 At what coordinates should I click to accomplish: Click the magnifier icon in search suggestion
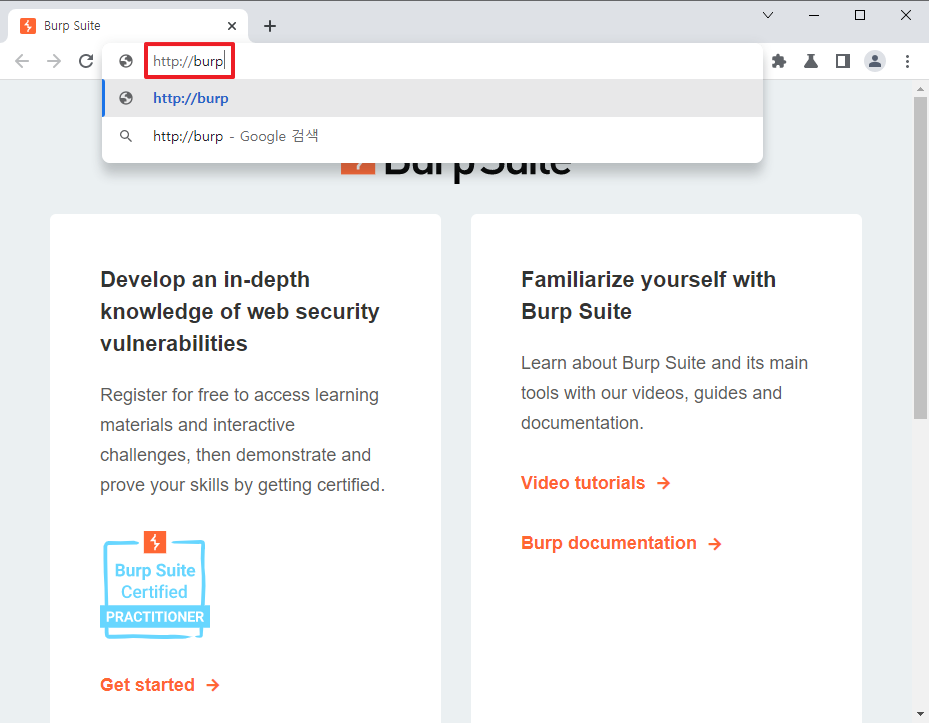[126, 136]
